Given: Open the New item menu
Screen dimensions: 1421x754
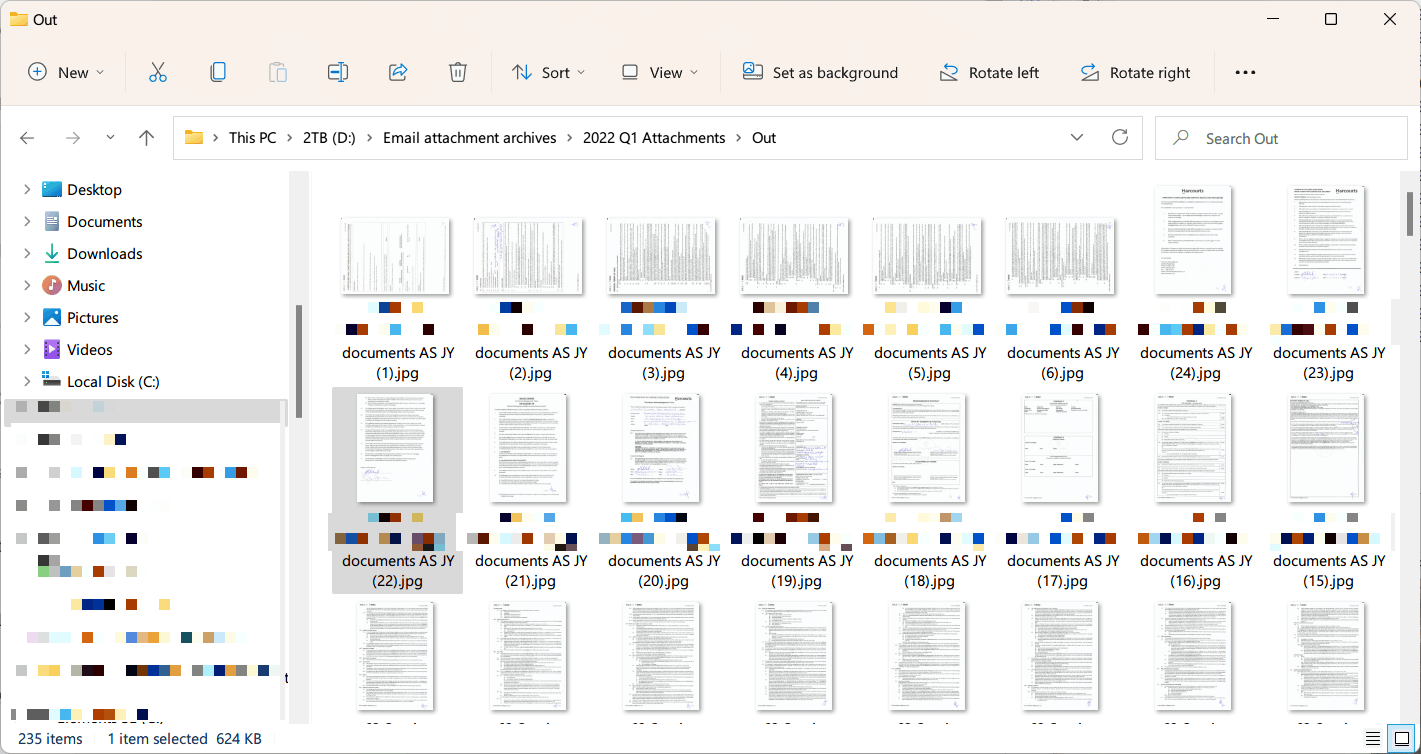Looking at the screenshot, I should (66, 72).
